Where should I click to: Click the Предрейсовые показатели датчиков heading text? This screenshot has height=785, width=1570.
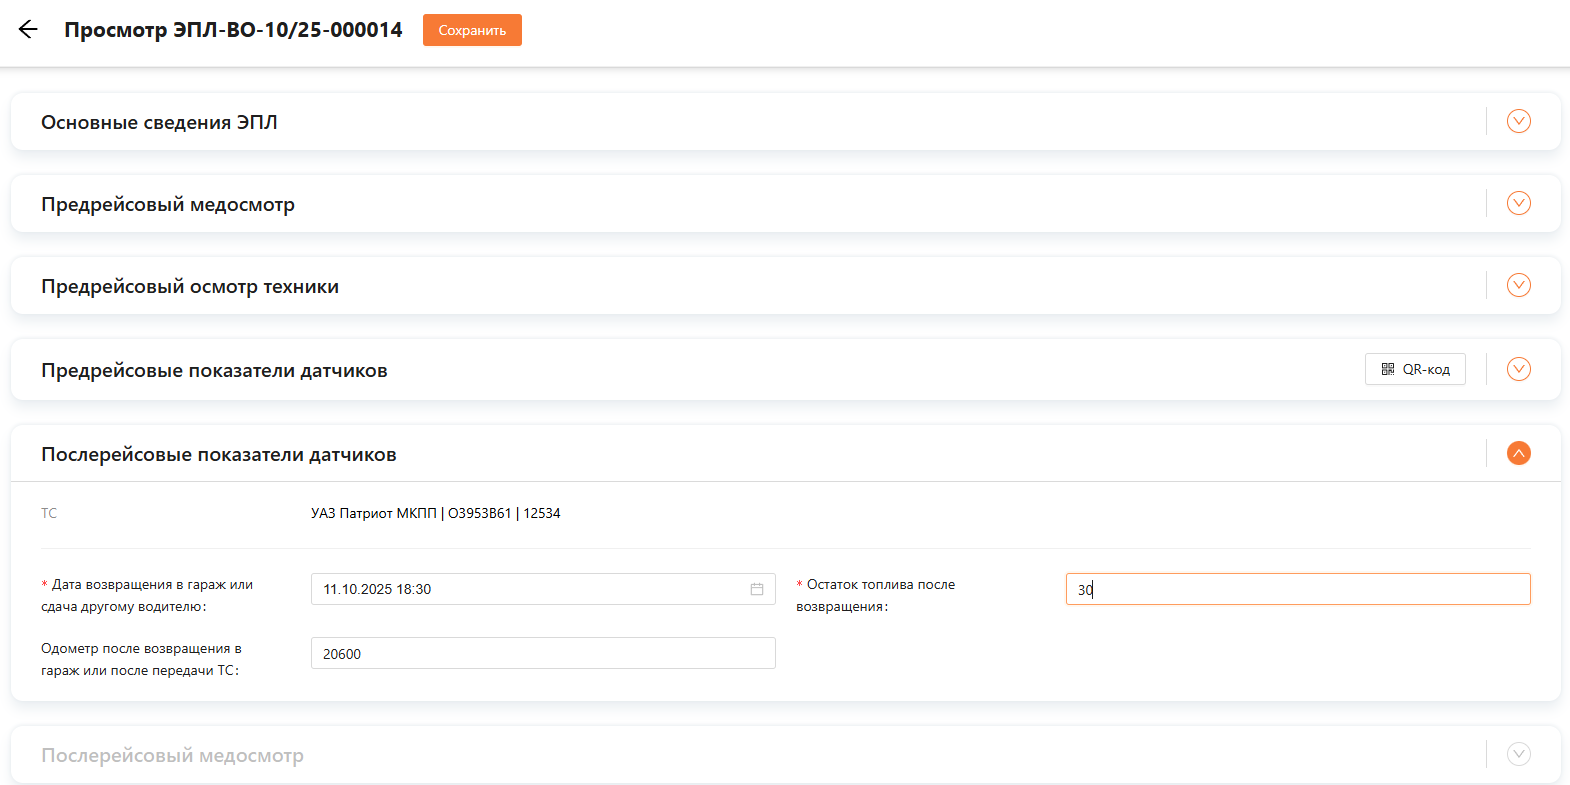(214, 370)
